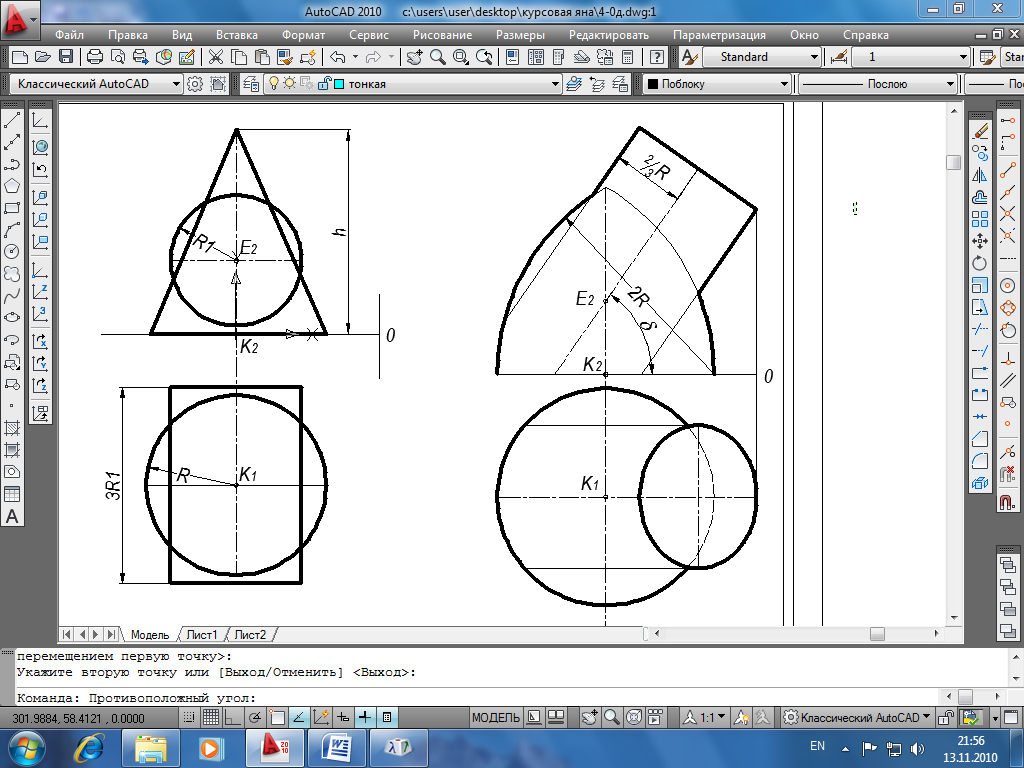The image size is (1024, 768).
Task: Expand the Undo history dropdown arrow
Action: pyautogui.click(x=355, y=57)
